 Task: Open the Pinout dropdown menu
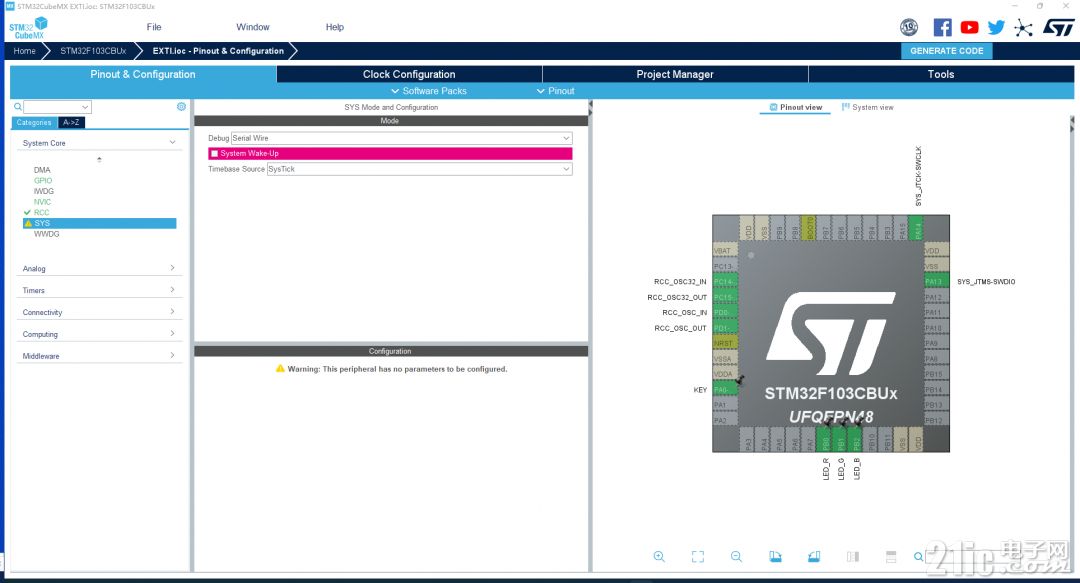(555, 91)
